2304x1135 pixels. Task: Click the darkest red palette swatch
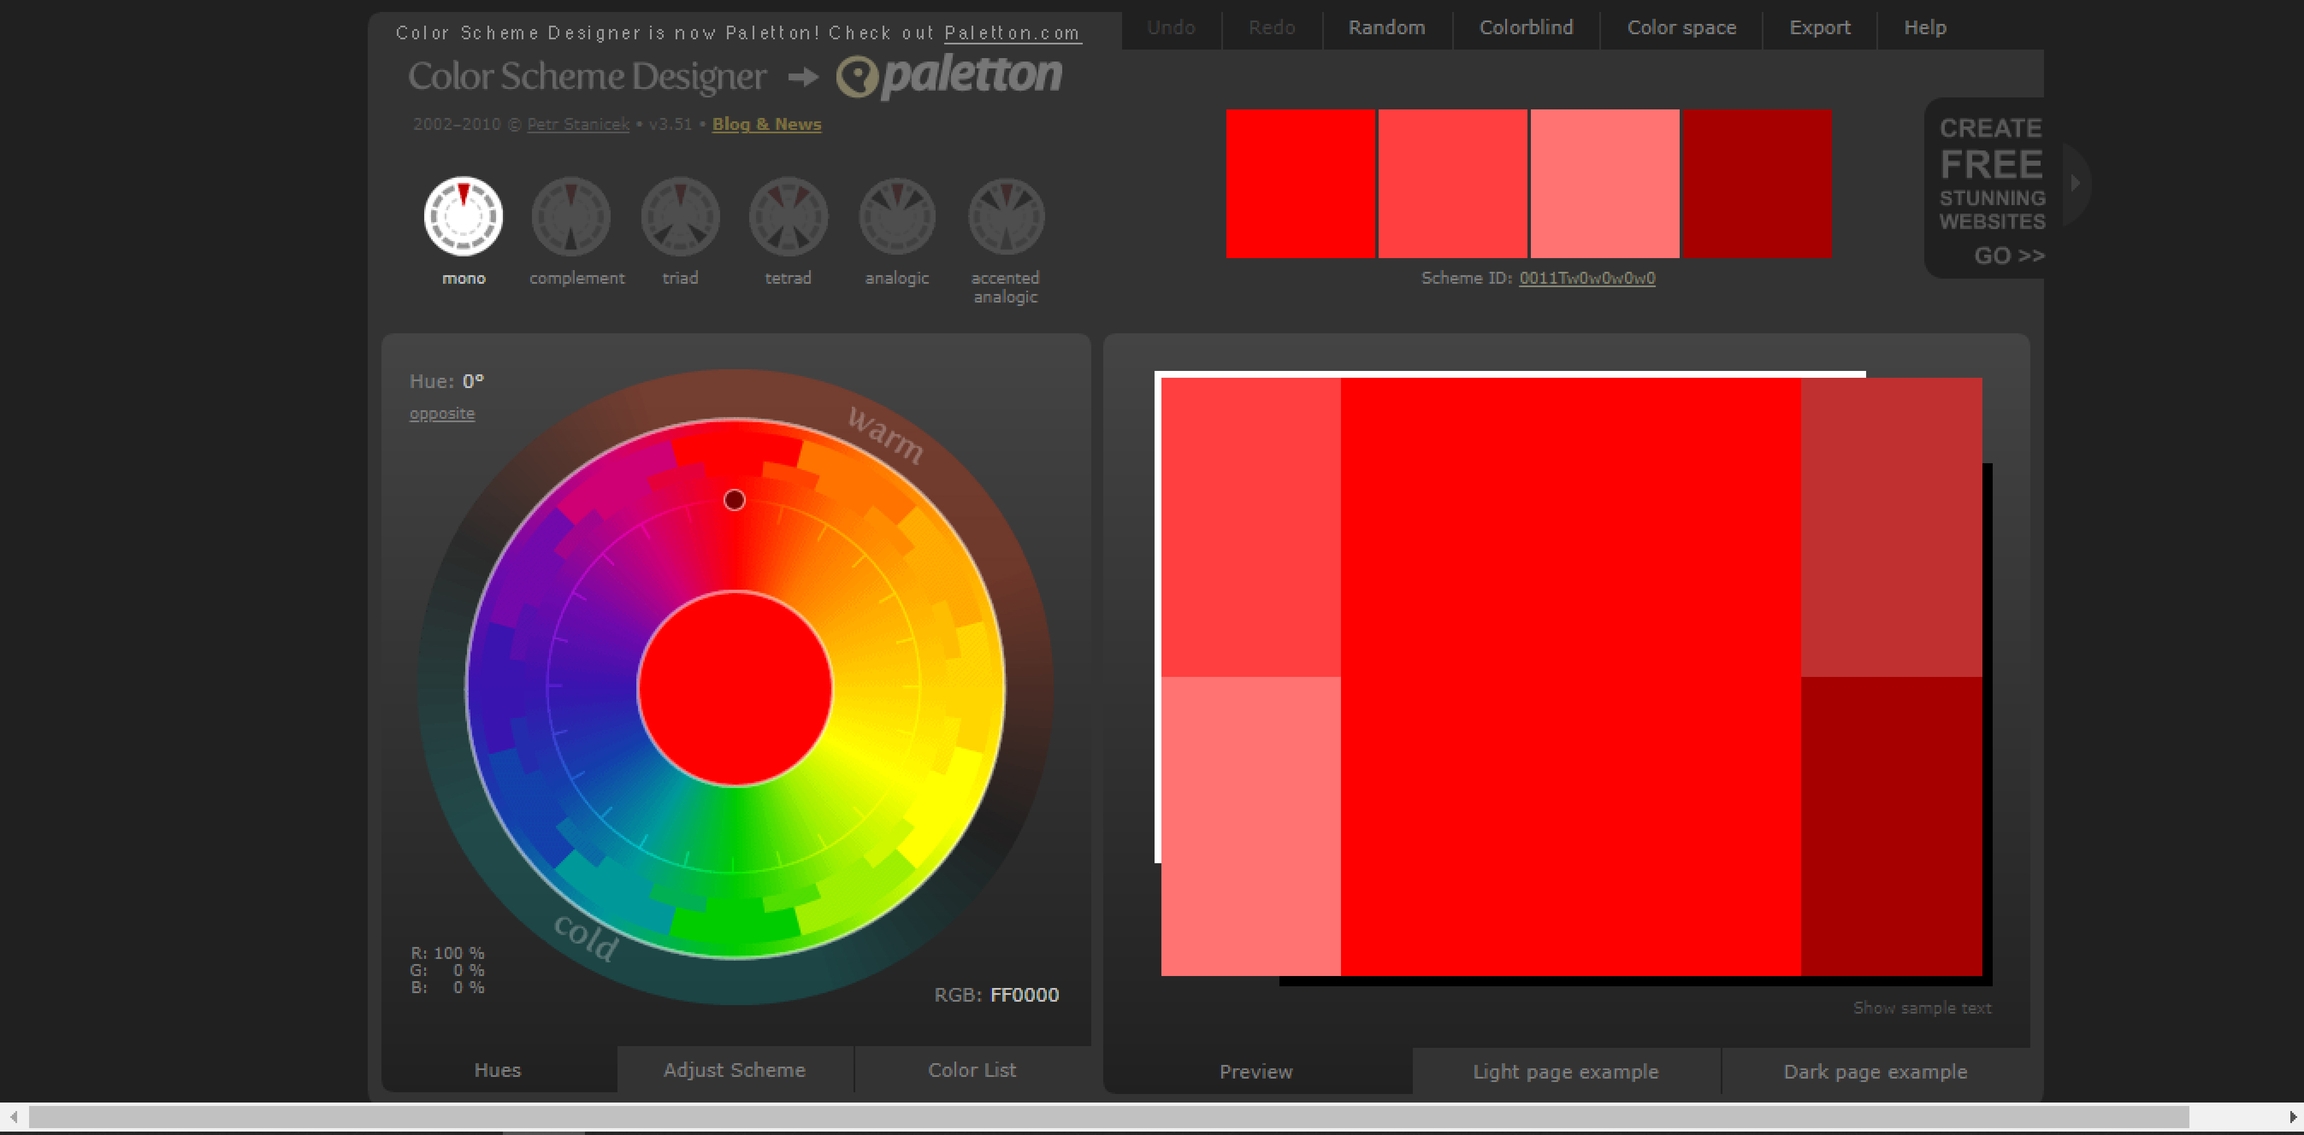pyautogui.click(x=1757, y=184)
